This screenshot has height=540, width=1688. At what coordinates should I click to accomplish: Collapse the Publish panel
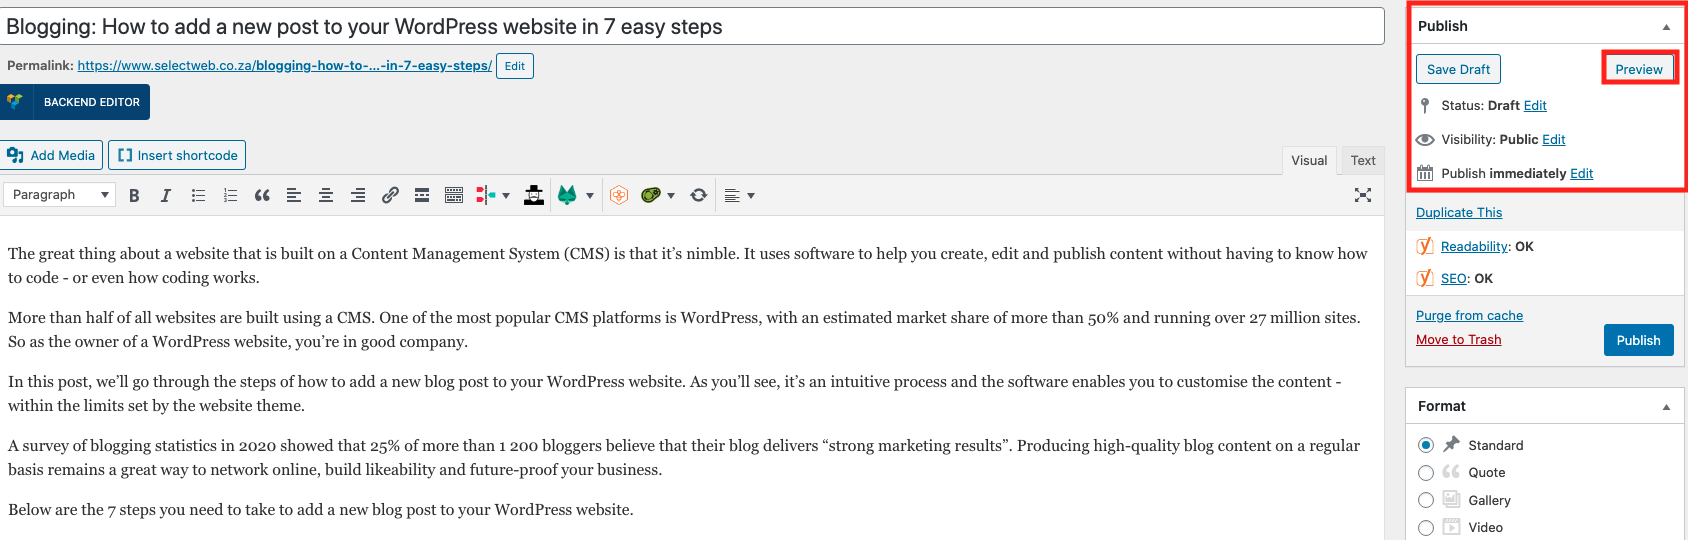pyautogui.click(x=1666, y=27)
